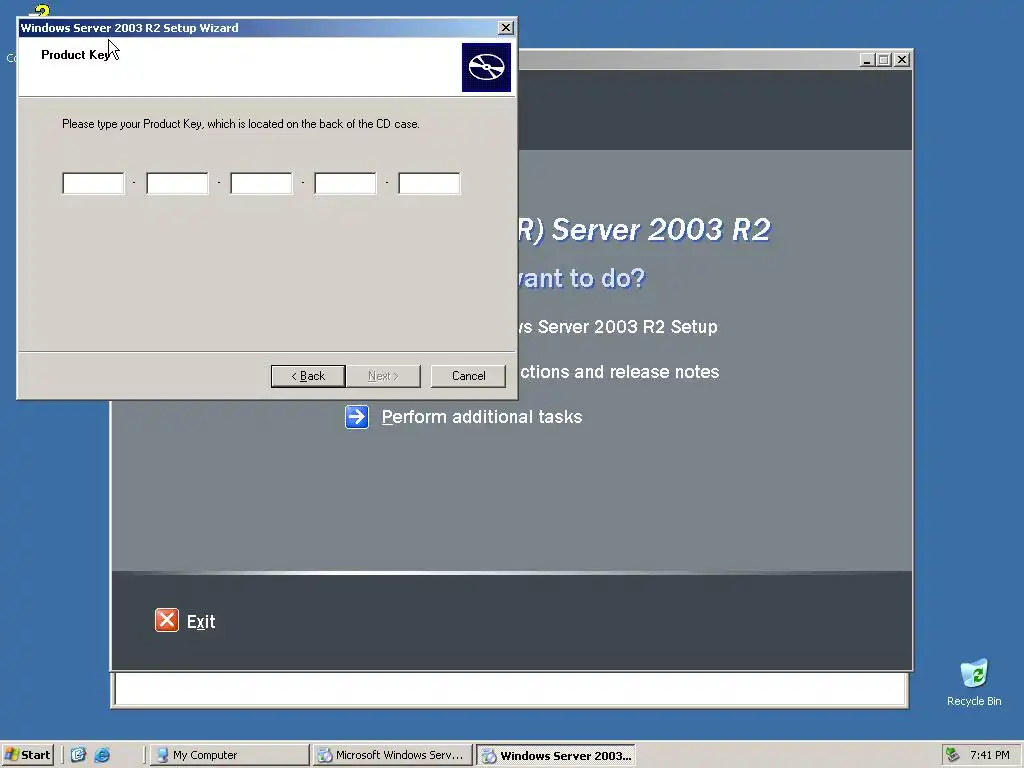This screenshot has height=768, width=1024.
Task: Click the CD icon in the wizard header
Action: 487,67
